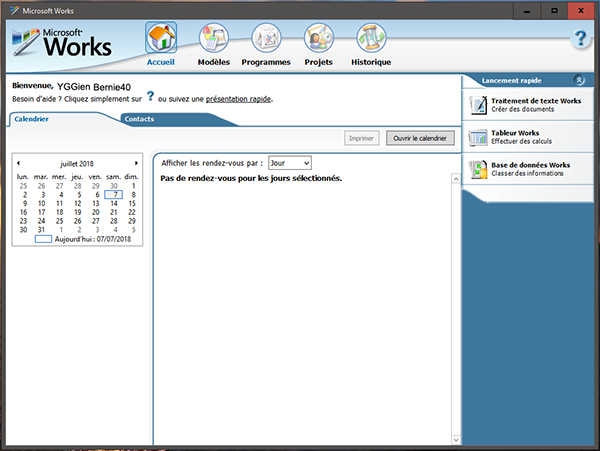Screen dimensions: 600x451
Task: Click the appointments scrollbar up arrow
Action: pyautogui.click(x=456, y=179)
